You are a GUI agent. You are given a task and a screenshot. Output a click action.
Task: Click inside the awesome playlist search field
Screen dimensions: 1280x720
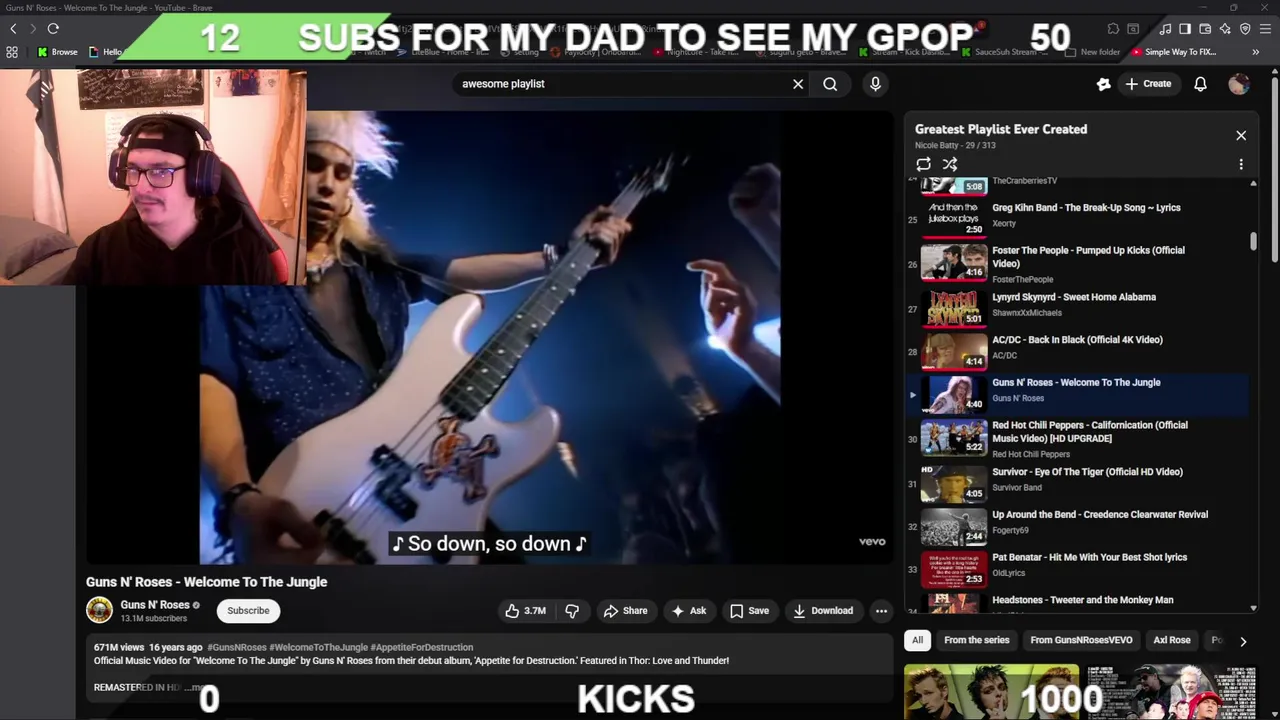click(620, 84)
